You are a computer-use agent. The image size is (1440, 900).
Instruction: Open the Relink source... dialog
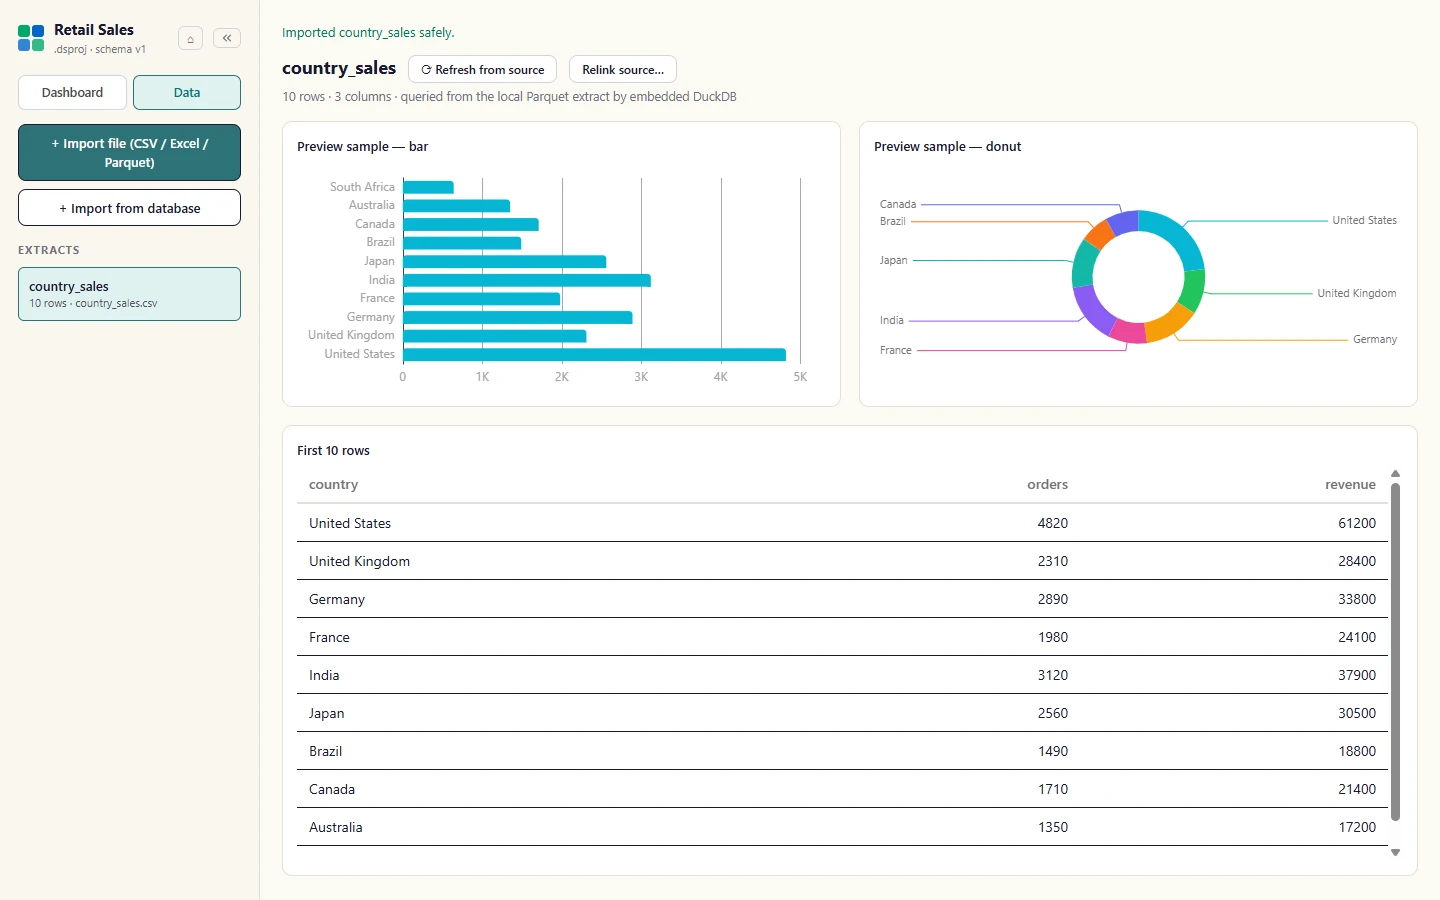click(623, 69)
